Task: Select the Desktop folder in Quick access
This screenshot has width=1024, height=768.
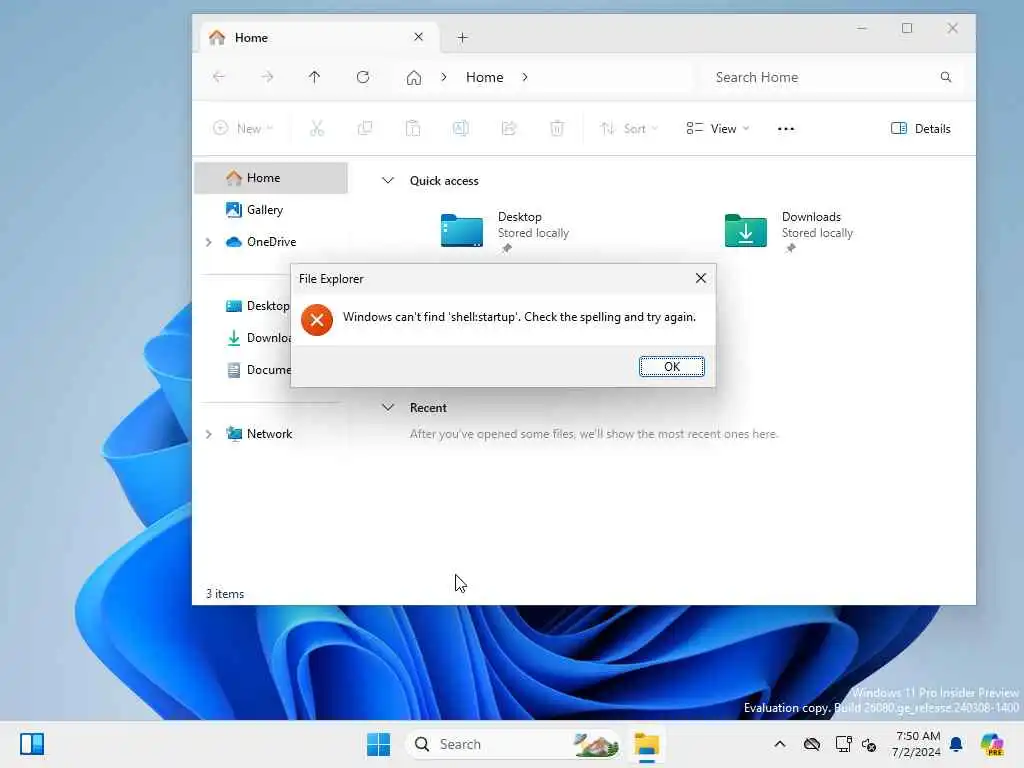Action: (x=506, y=231)
